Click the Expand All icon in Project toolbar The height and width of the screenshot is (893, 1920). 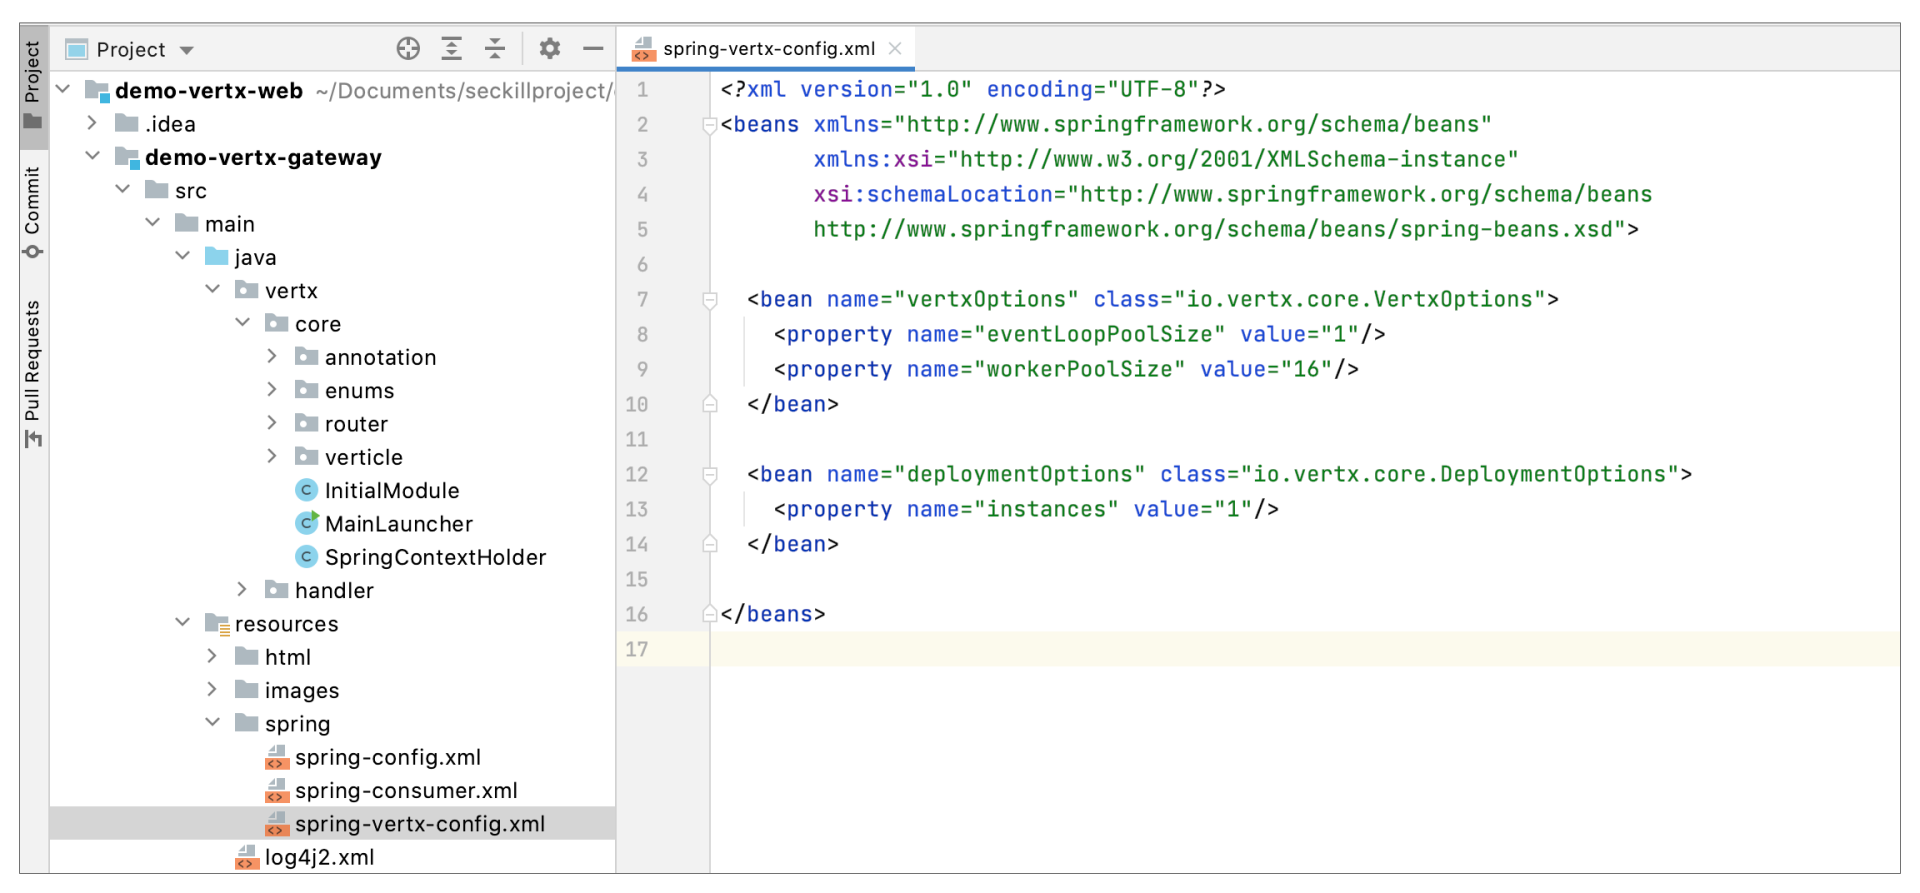452,49
